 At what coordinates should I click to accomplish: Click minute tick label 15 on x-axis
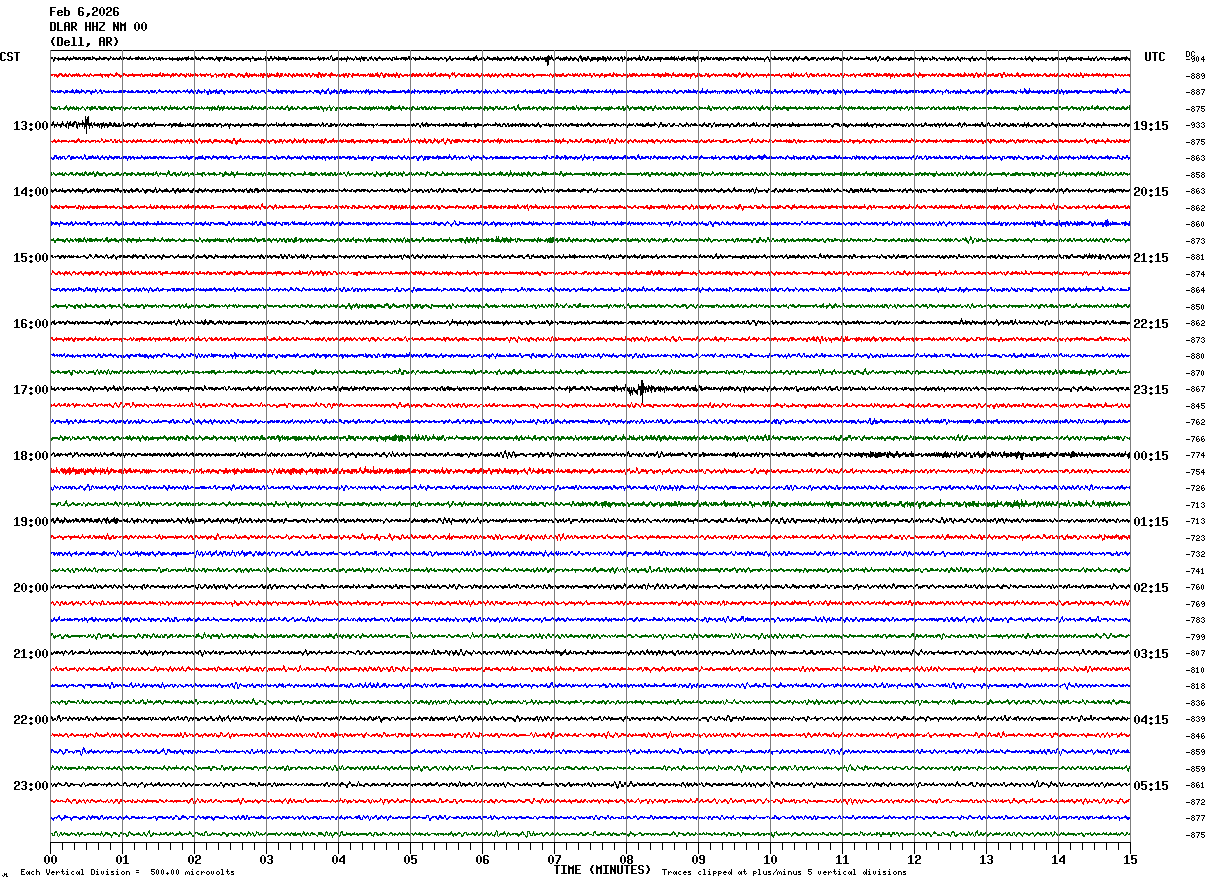point(1130,860)
